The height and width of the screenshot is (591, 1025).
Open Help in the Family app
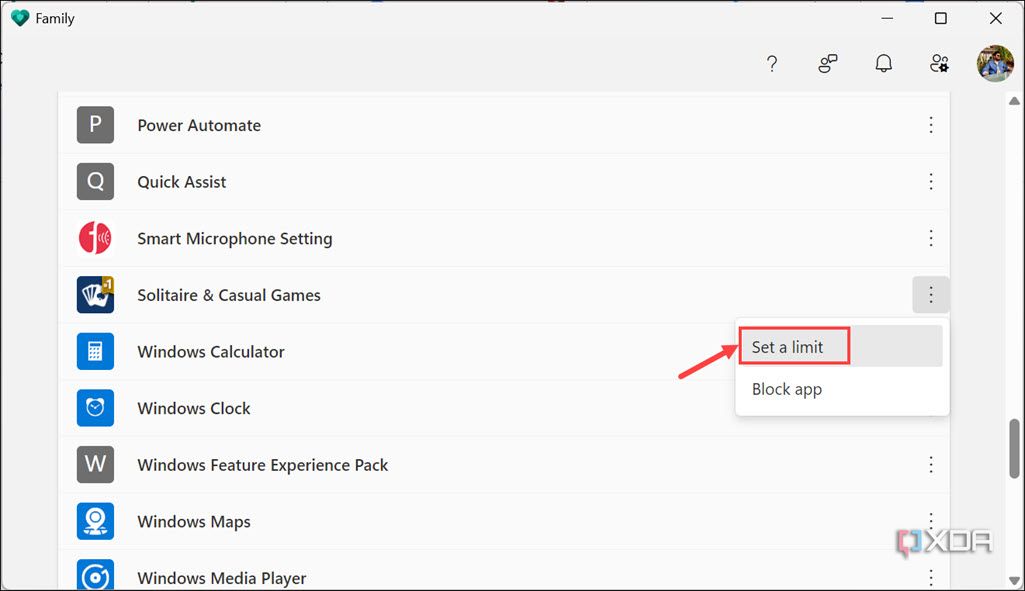click(x=772, y=63)
